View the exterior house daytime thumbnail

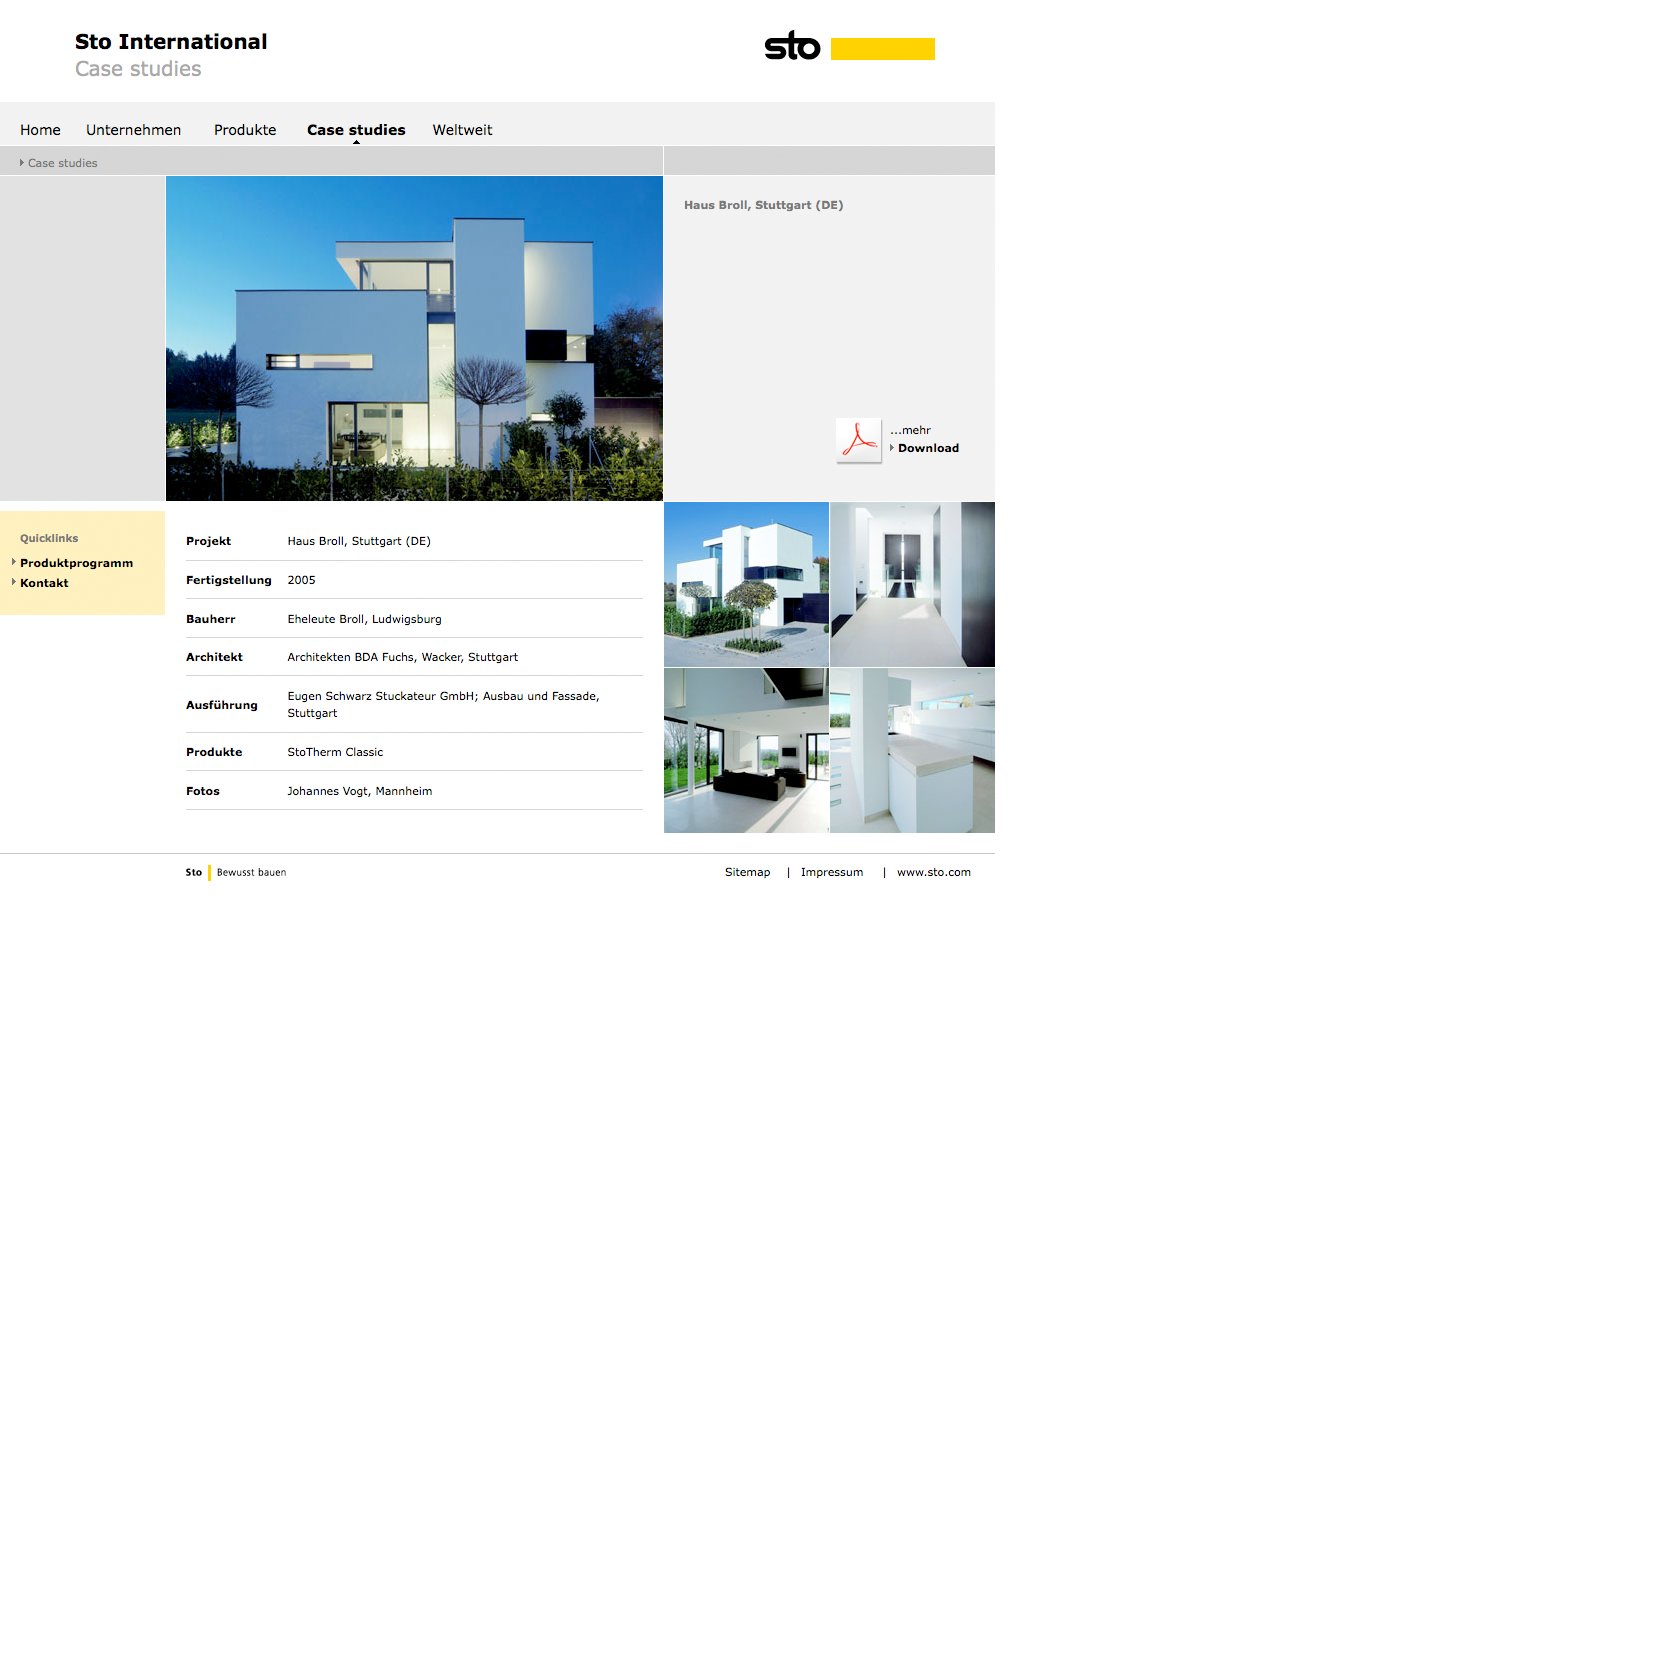(x=746, y=584)
